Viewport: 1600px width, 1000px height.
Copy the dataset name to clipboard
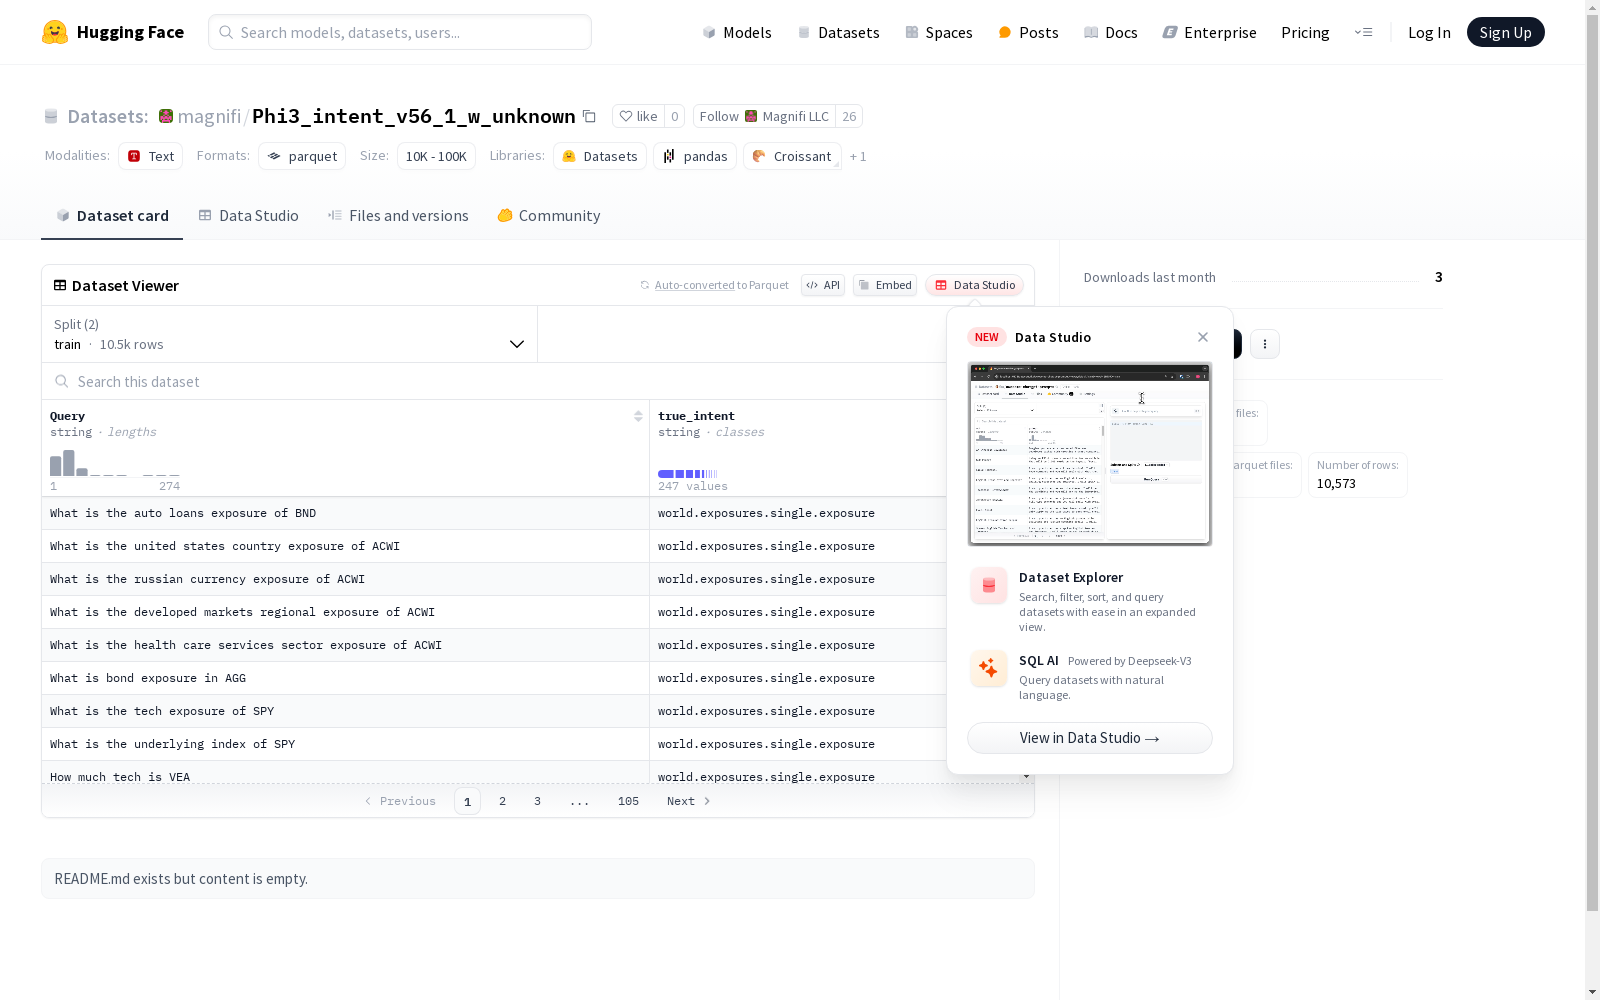590,117
